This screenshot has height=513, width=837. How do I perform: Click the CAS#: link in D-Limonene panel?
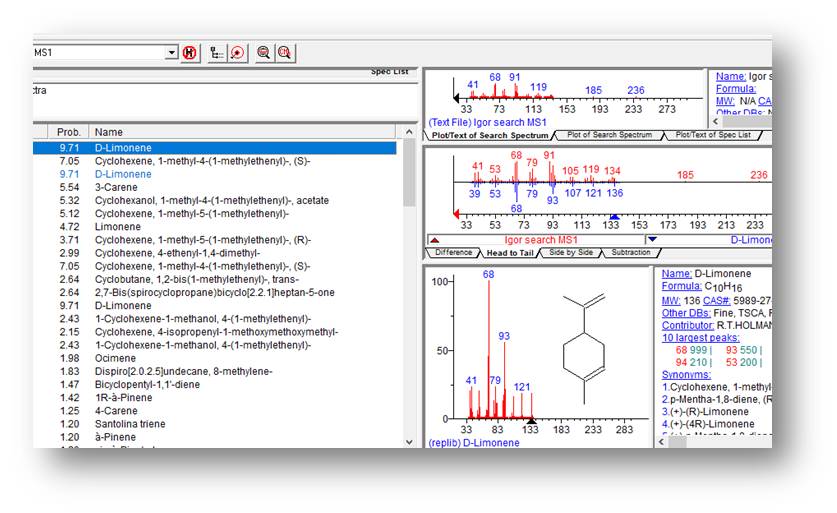[716, 301]
